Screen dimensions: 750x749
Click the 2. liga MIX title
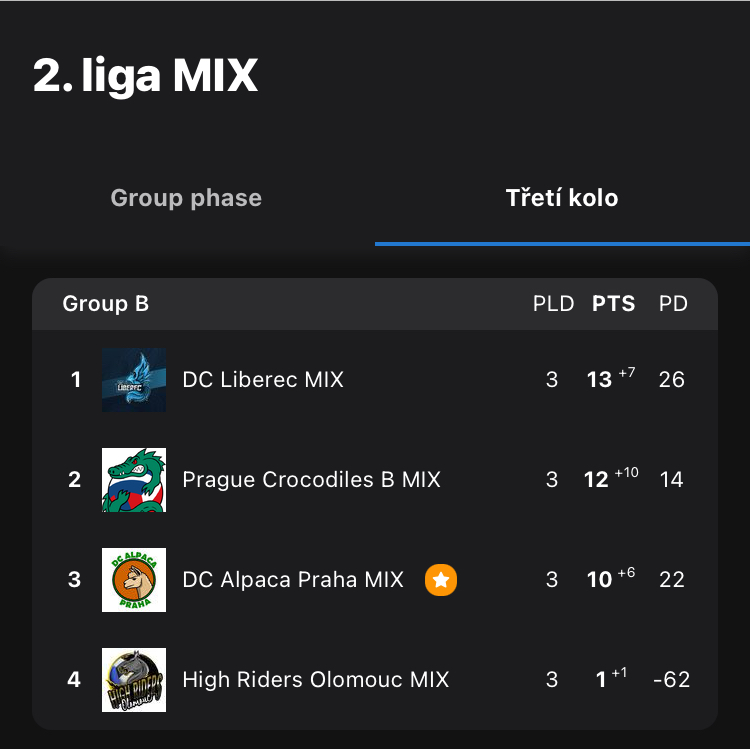[x=146, y=76]
